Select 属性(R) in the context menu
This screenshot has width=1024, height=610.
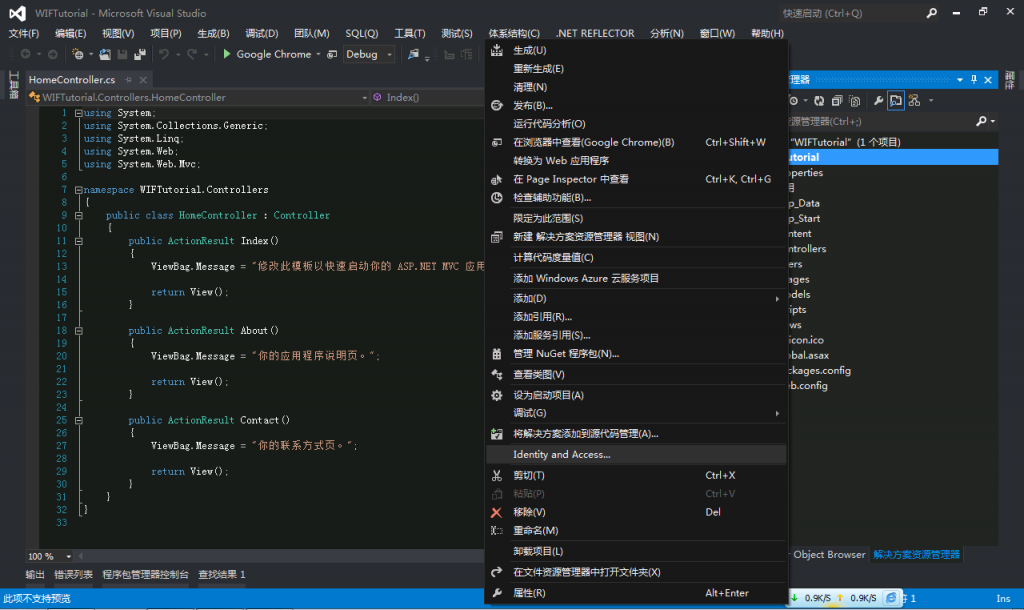tap(636, 593)
